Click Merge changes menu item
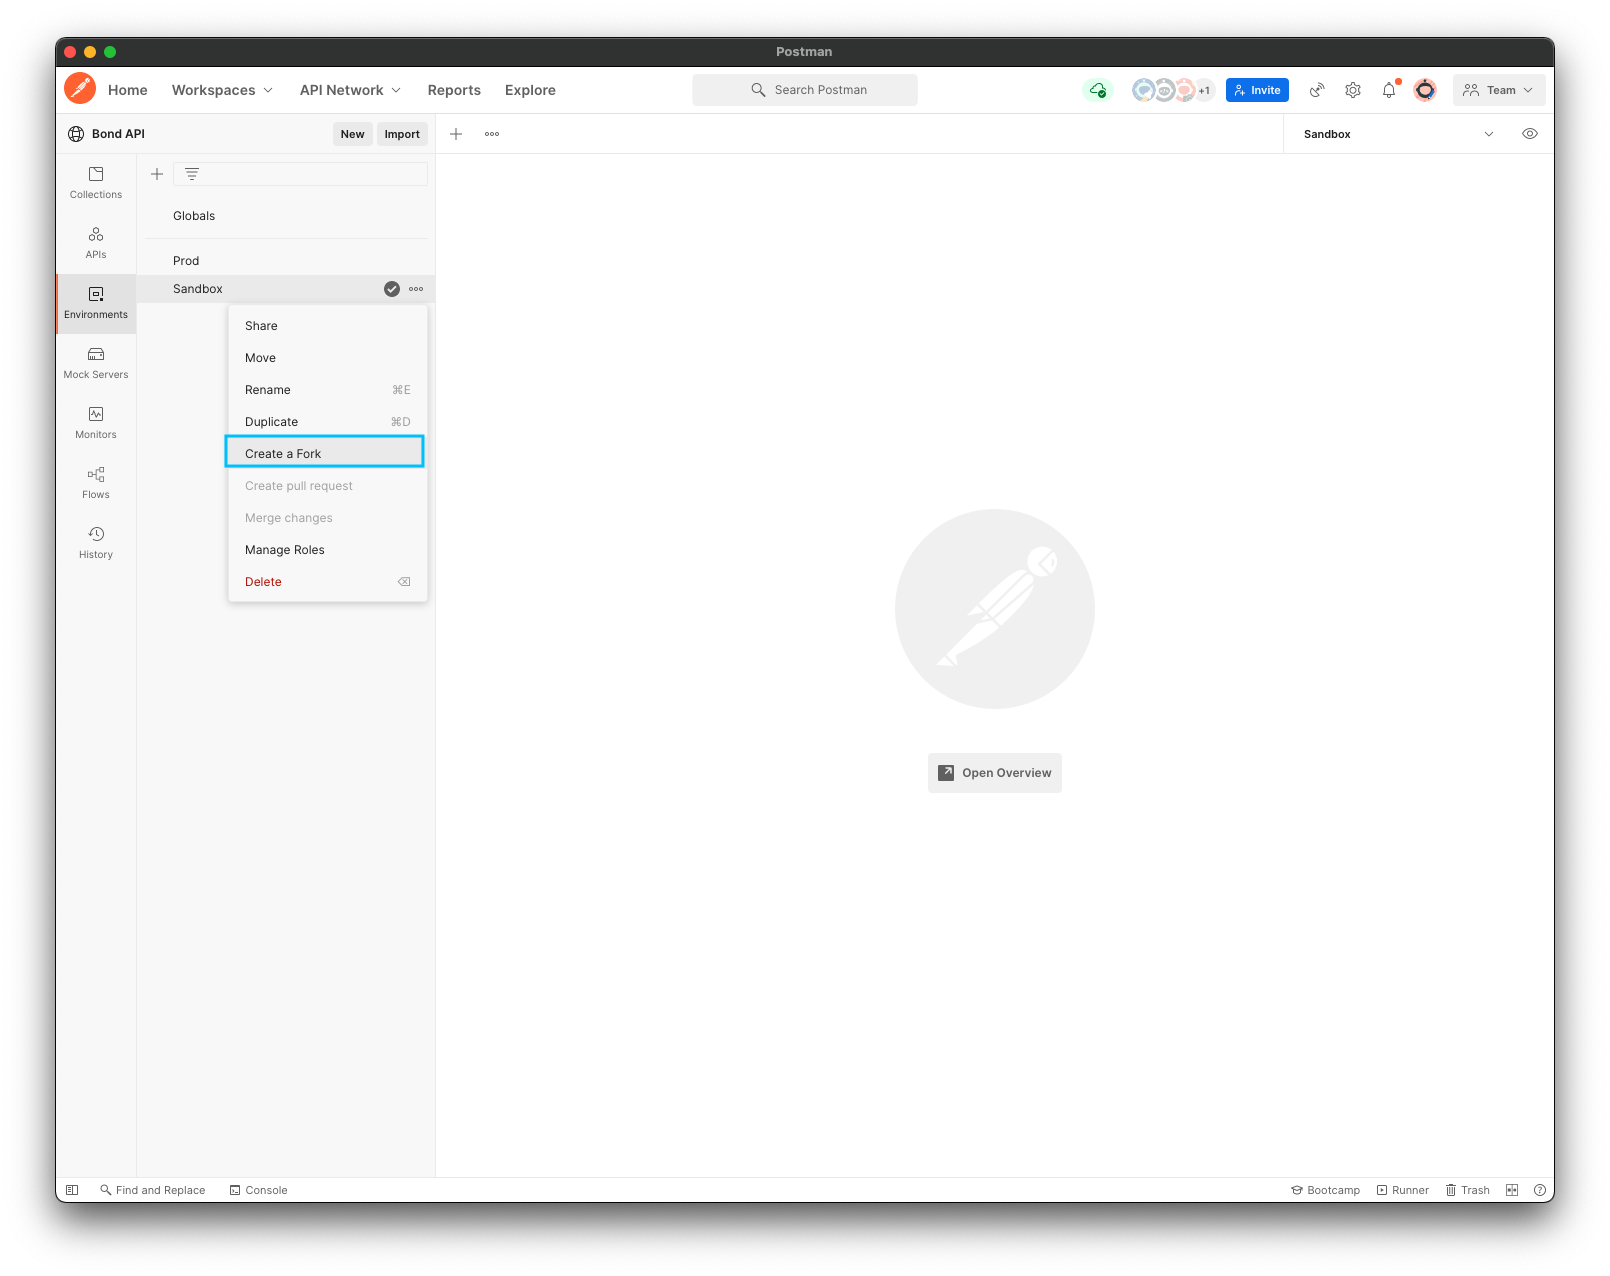This screenshot has width=1610, height=1276. (x=328, y=518)
